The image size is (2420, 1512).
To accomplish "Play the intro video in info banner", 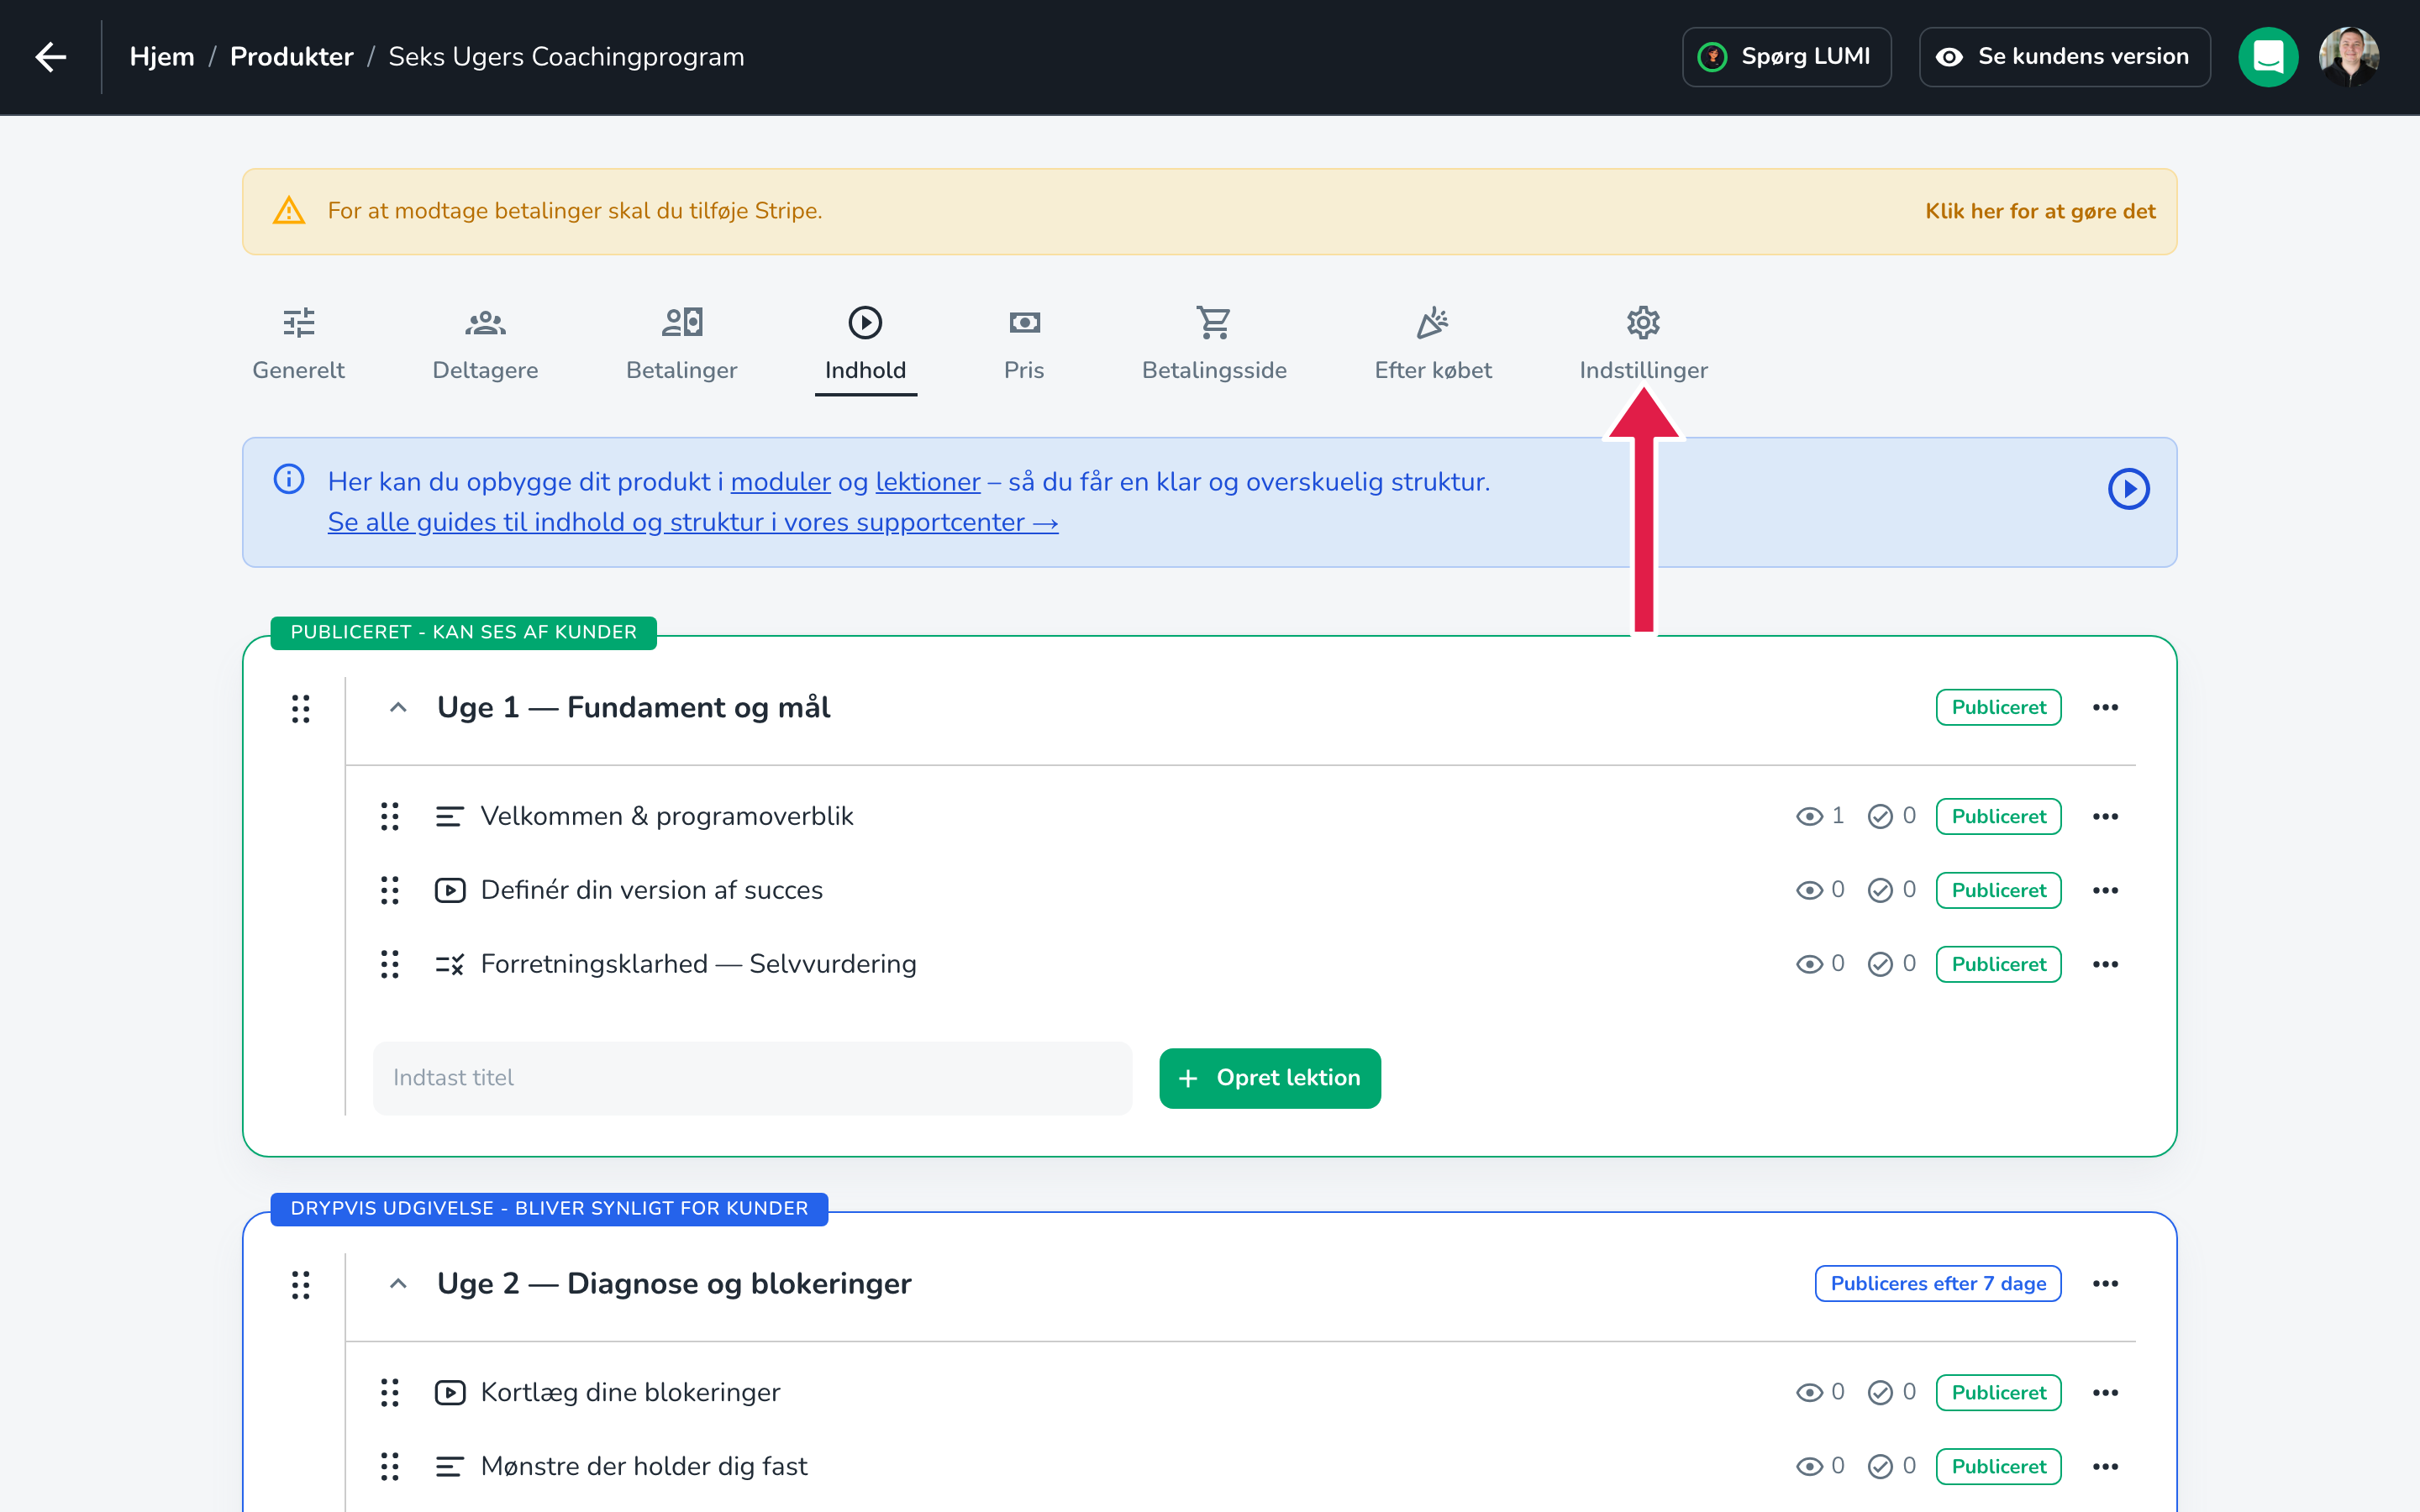I will (x=2129, y=489).
